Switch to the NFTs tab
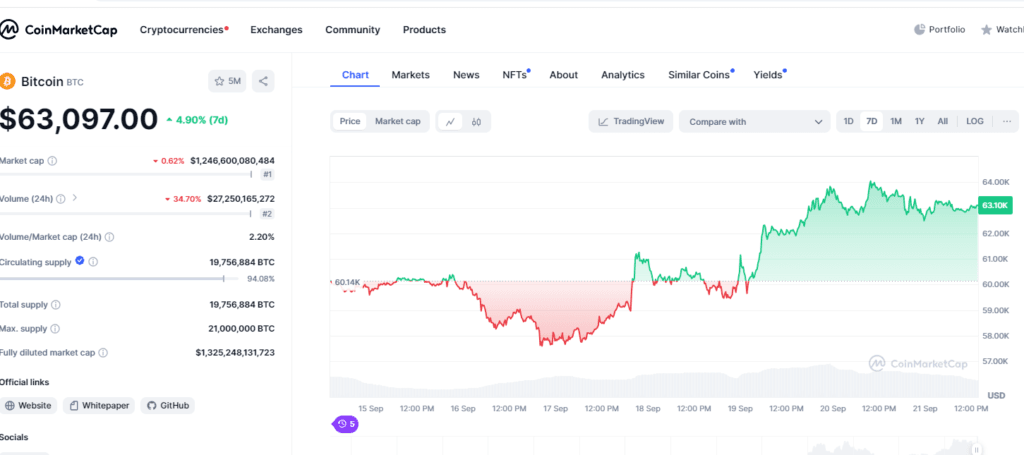This screenshot has height=455, width=1024. tap(515, 75)
